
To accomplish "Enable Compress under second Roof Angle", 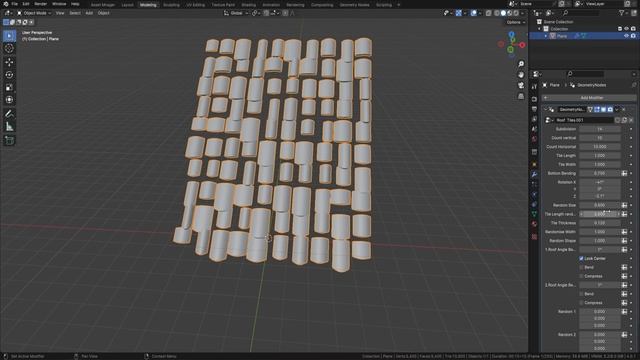I will tap(581, 303).
